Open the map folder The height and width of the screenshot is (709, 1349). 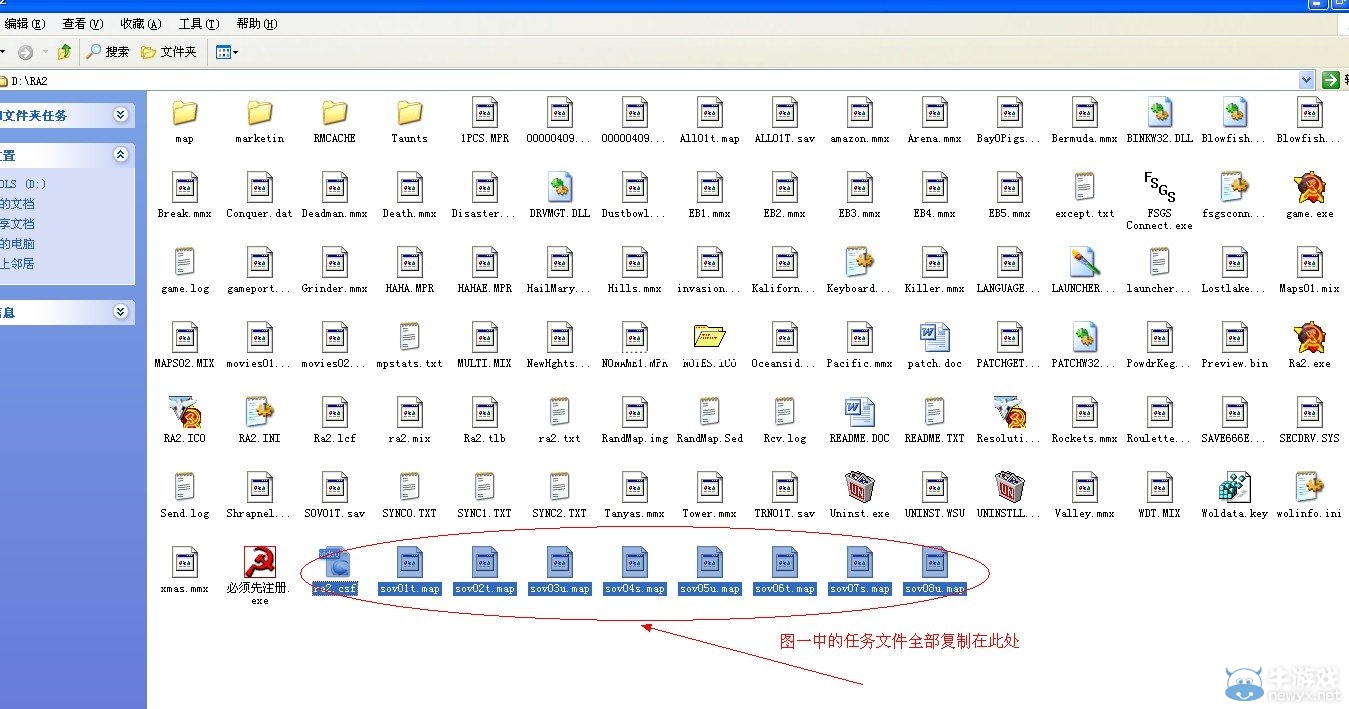[184, 113]
